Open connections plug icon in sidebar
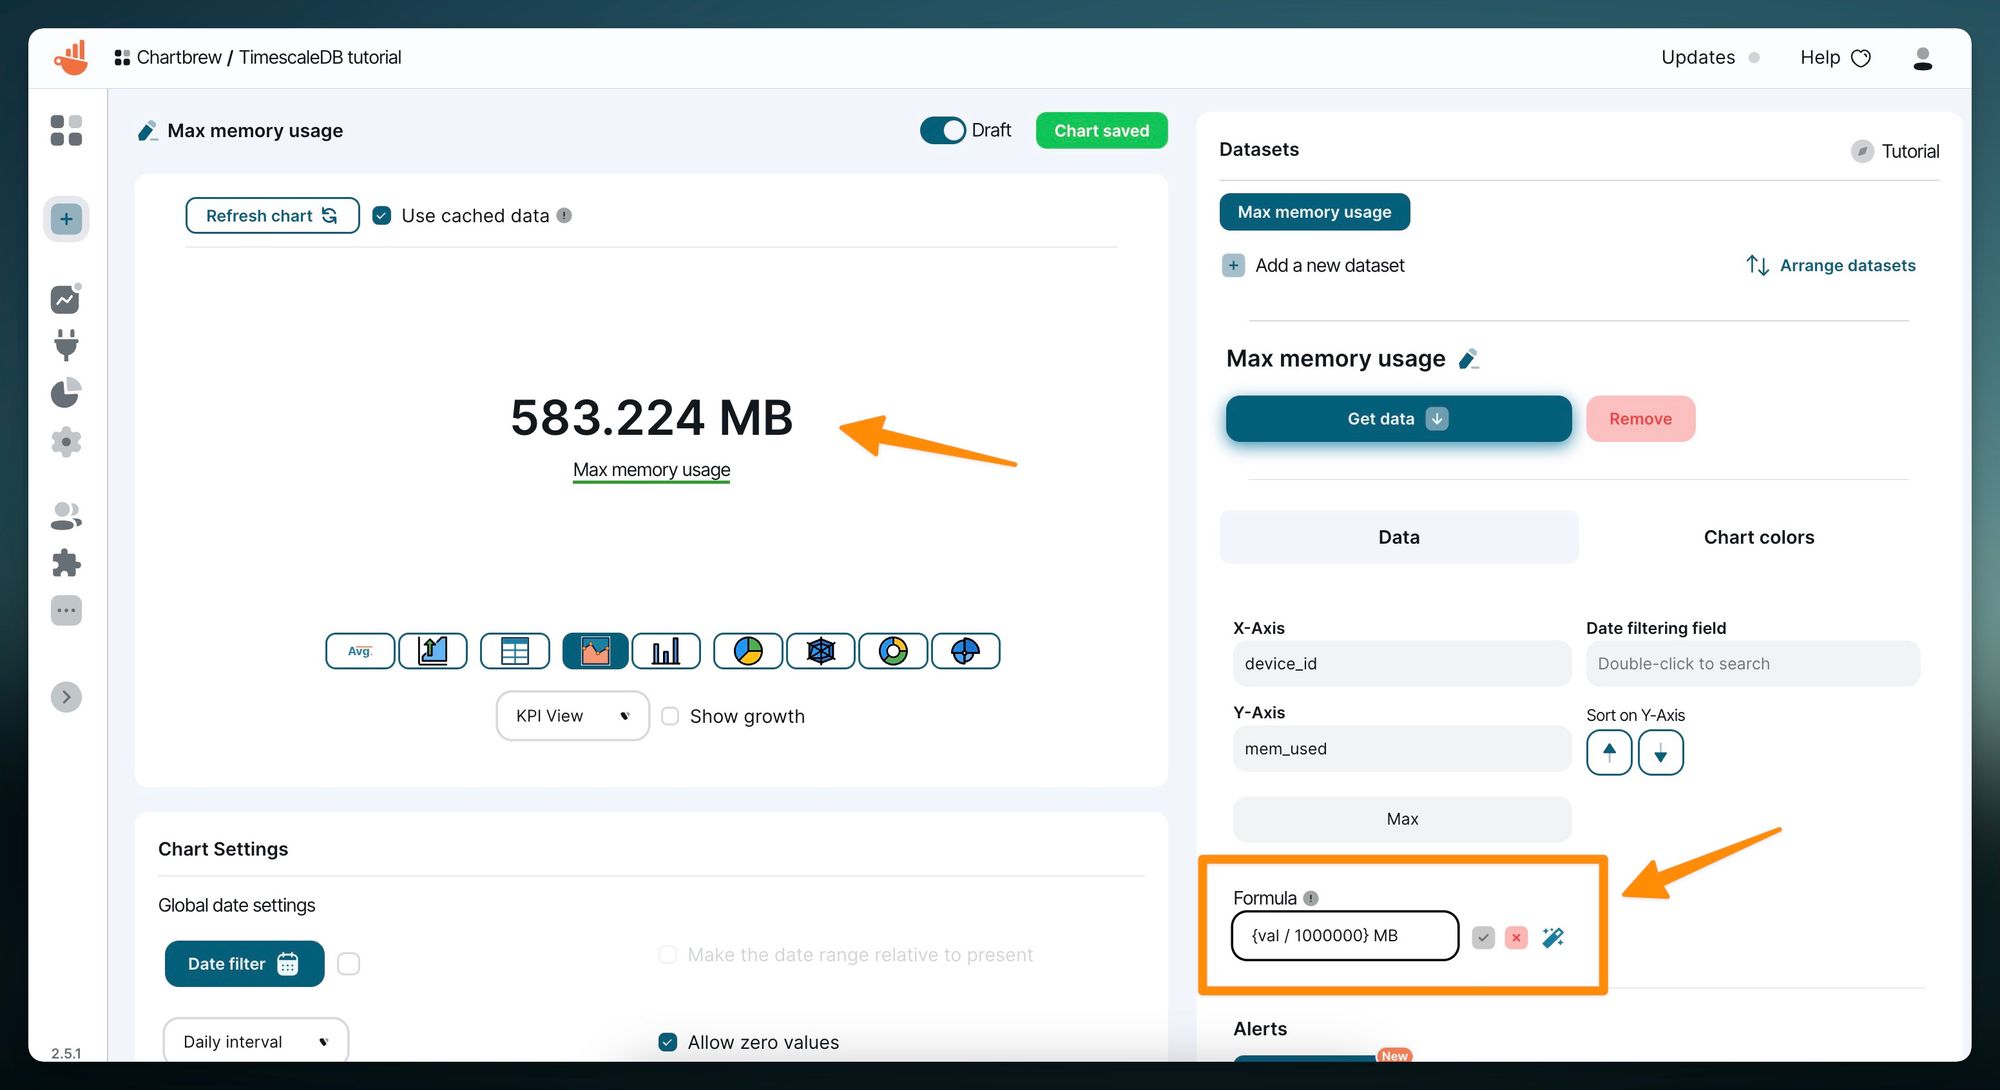The image size is (2000, 1090). [x=66, y=345]
